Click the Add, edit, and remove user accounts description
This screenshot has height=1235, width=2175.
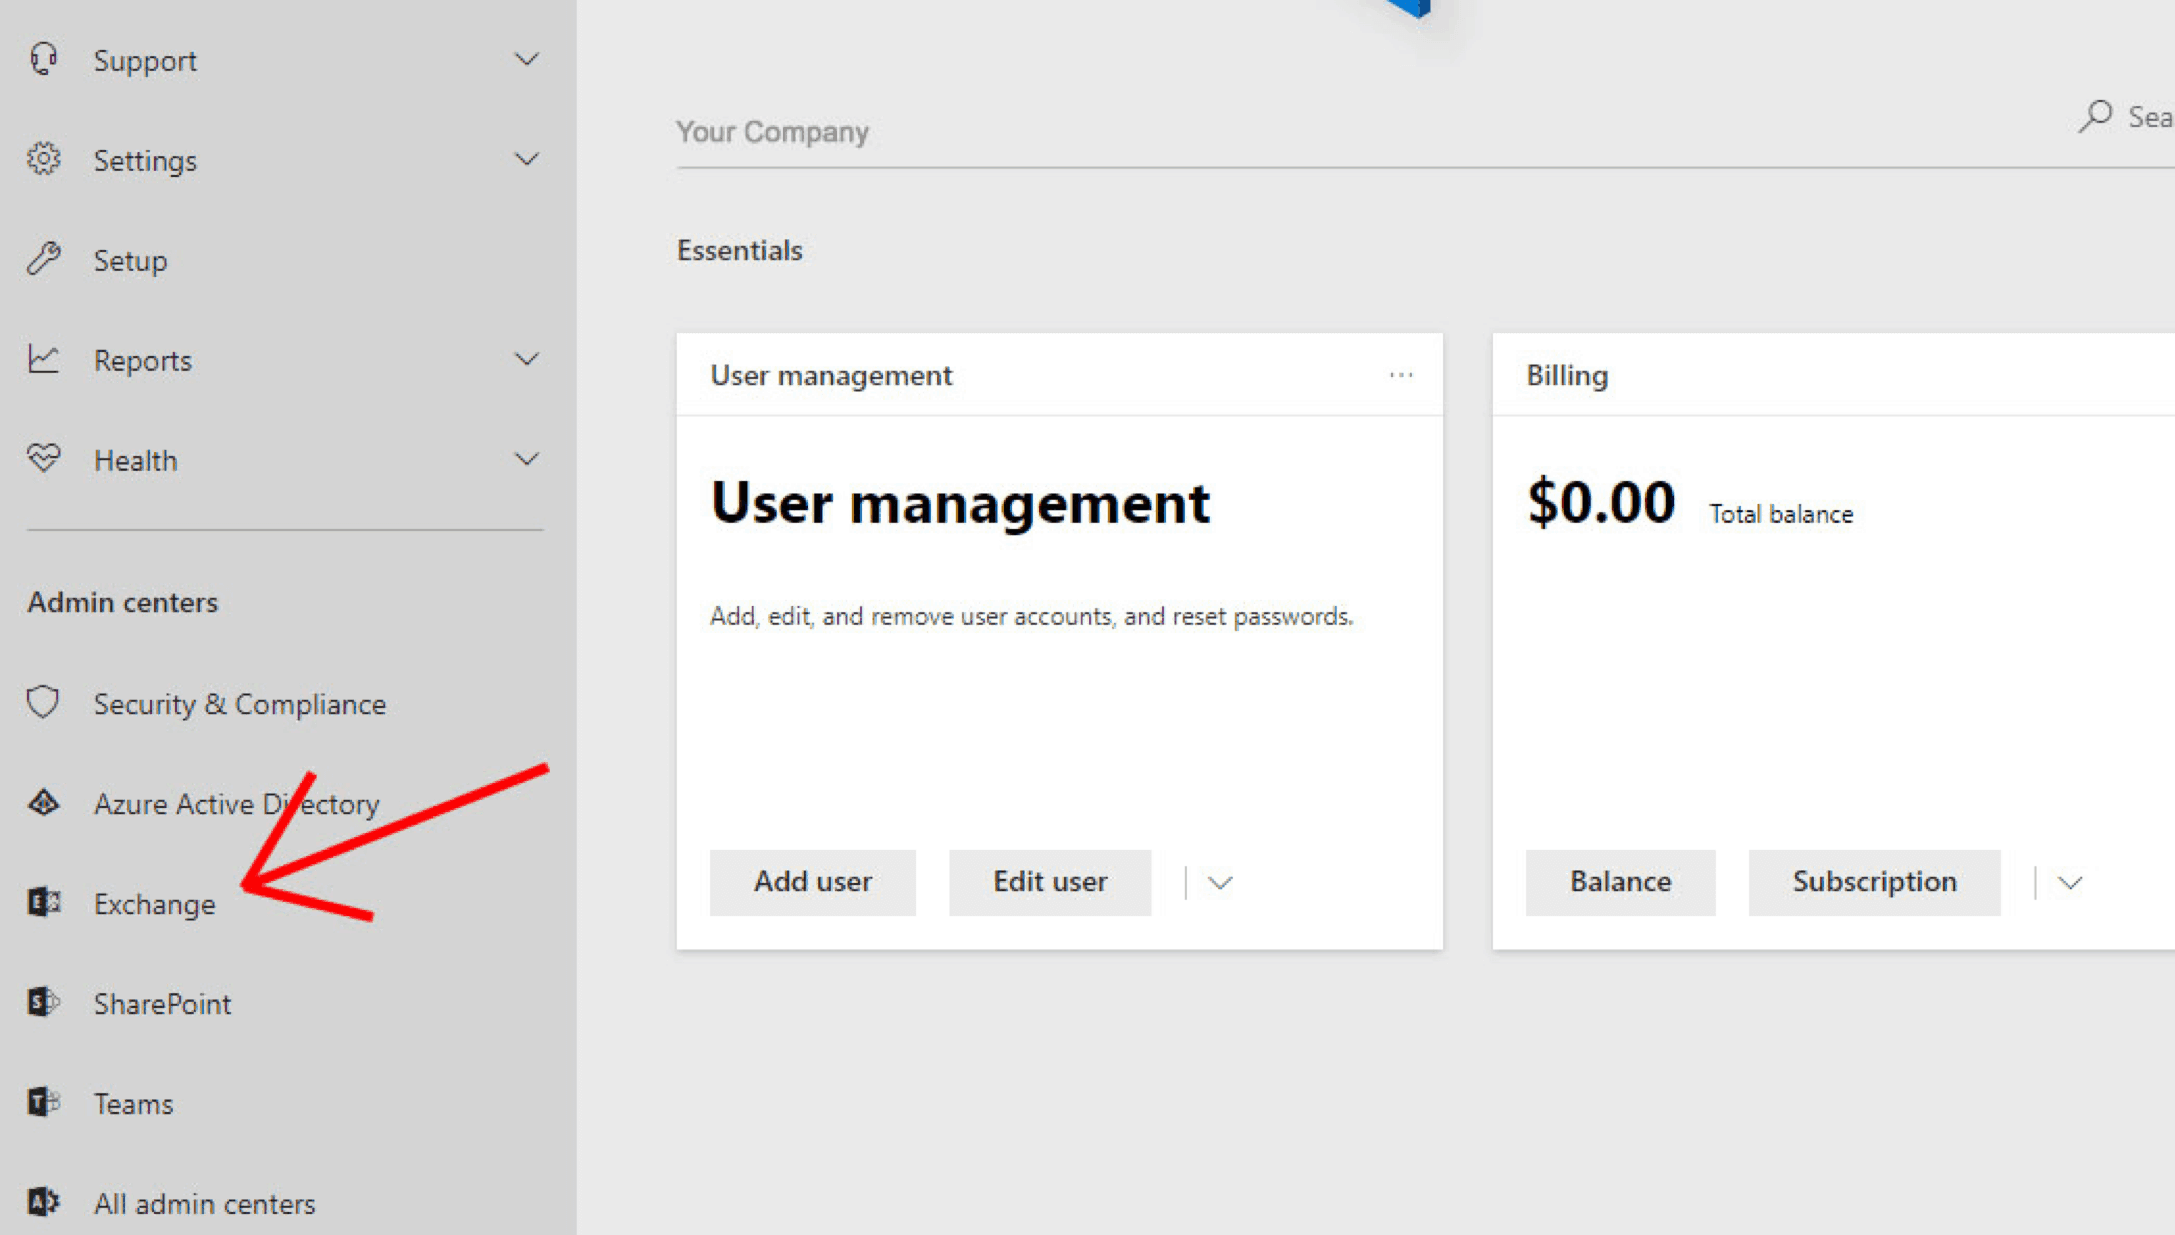point(1031,617)
